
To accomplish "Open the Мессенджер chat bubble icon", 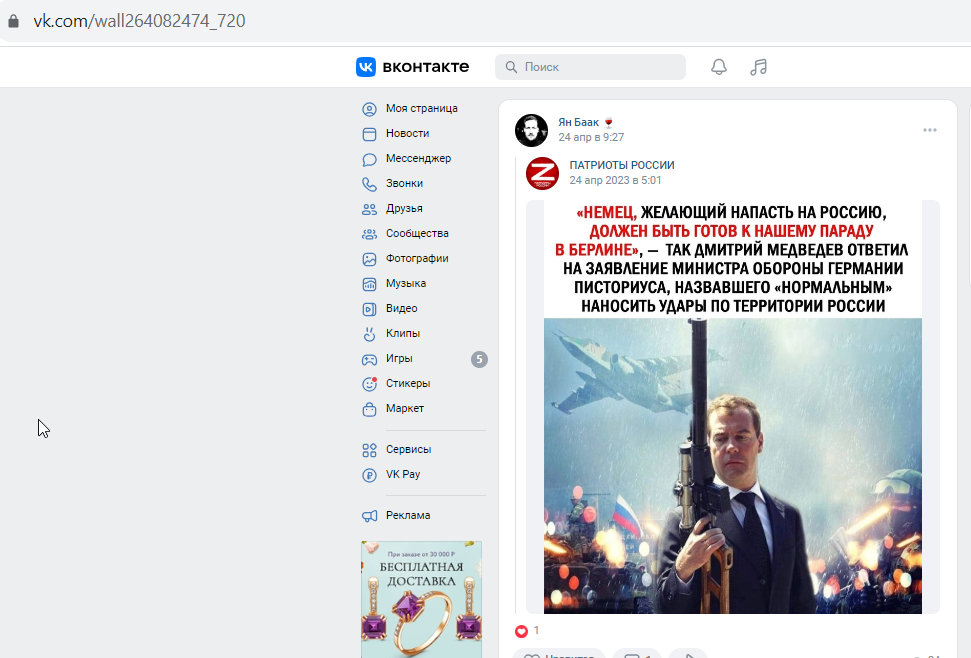I will [369, 159].
